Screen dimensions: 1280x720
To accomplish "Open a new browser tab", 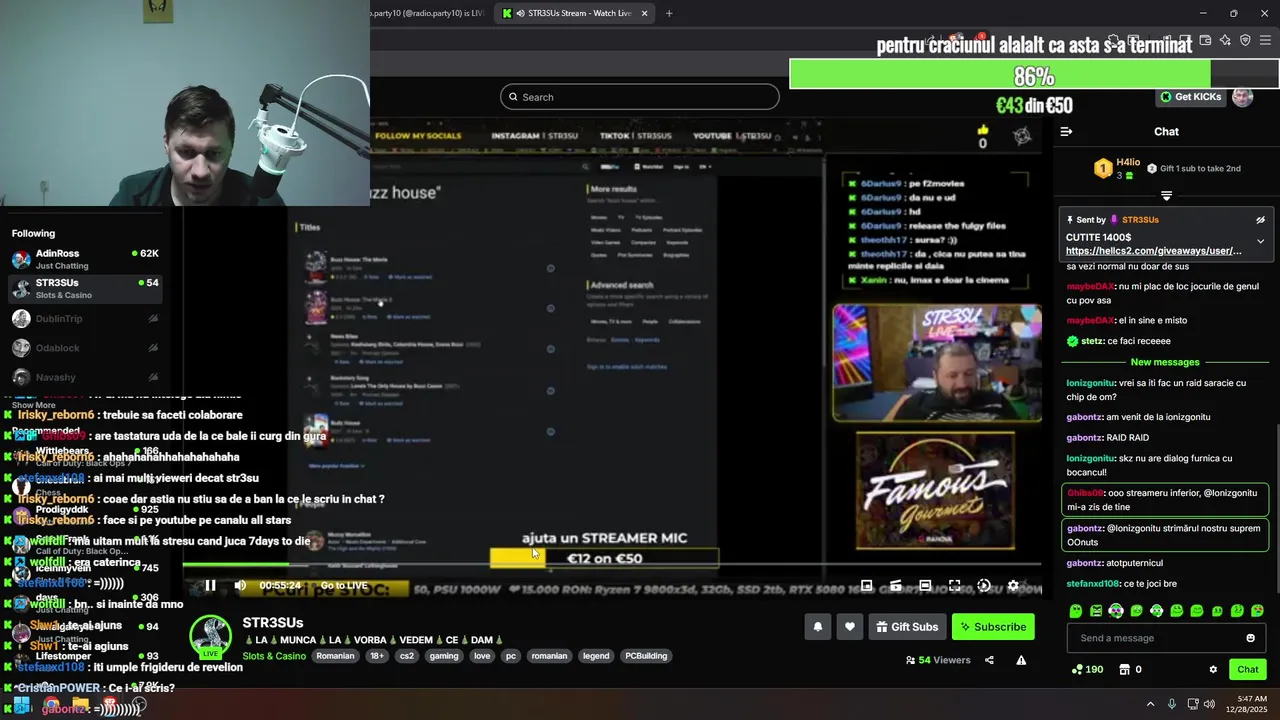I will (x=669, y=13).
